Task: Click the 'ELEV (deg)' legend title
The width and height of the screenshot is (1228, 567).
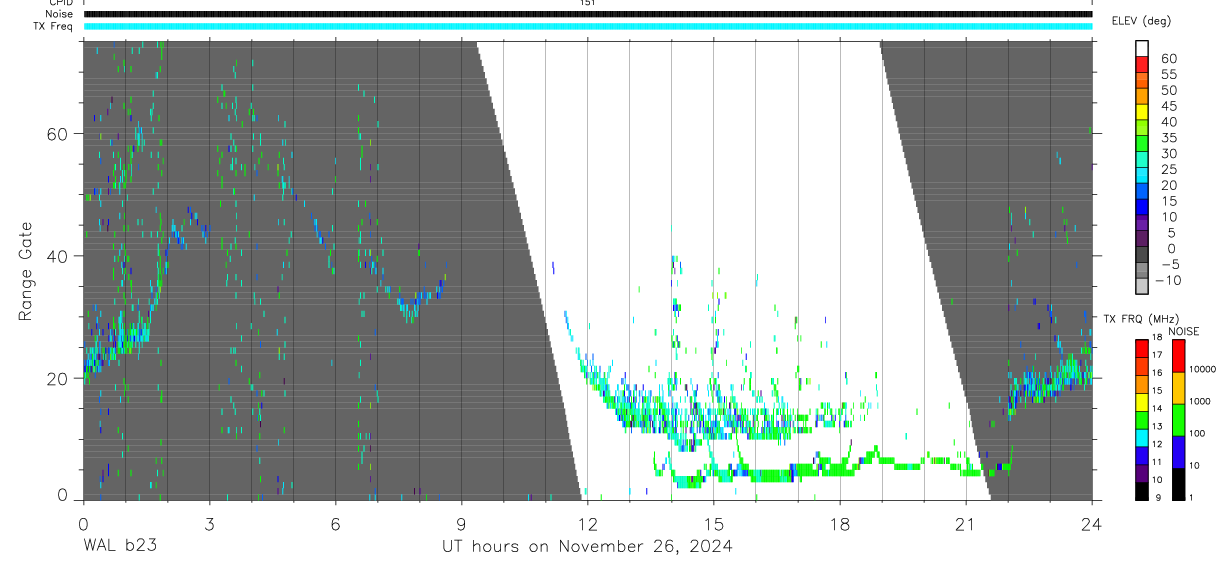Action: pos(1141,21)
